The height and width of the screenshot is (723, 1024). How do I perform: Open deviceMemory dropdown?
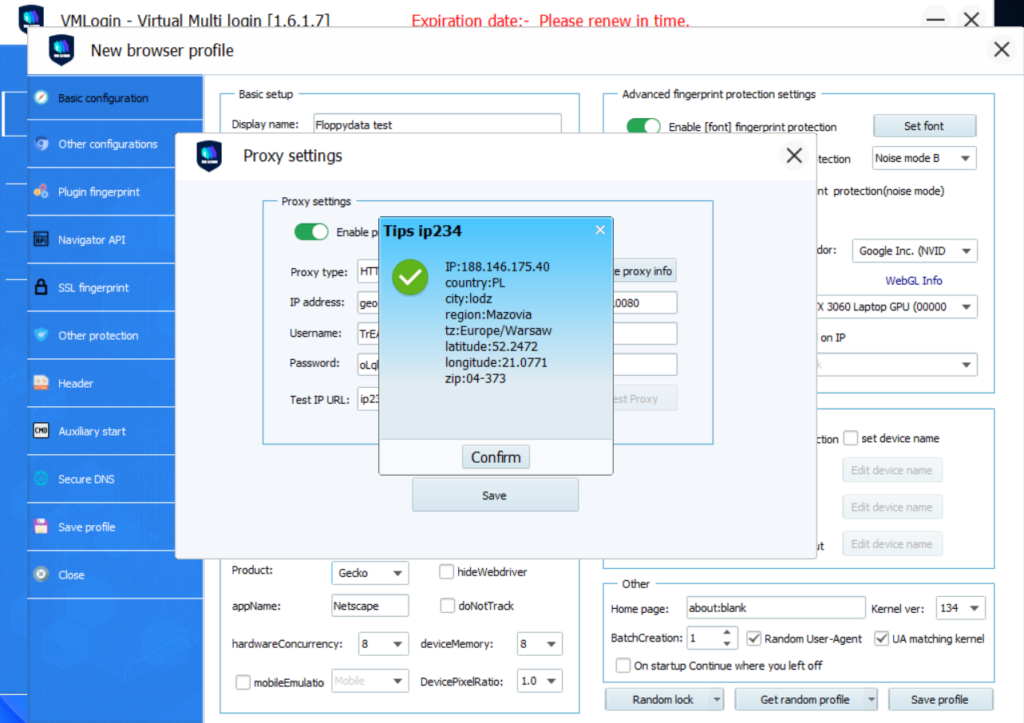[539, 643]
